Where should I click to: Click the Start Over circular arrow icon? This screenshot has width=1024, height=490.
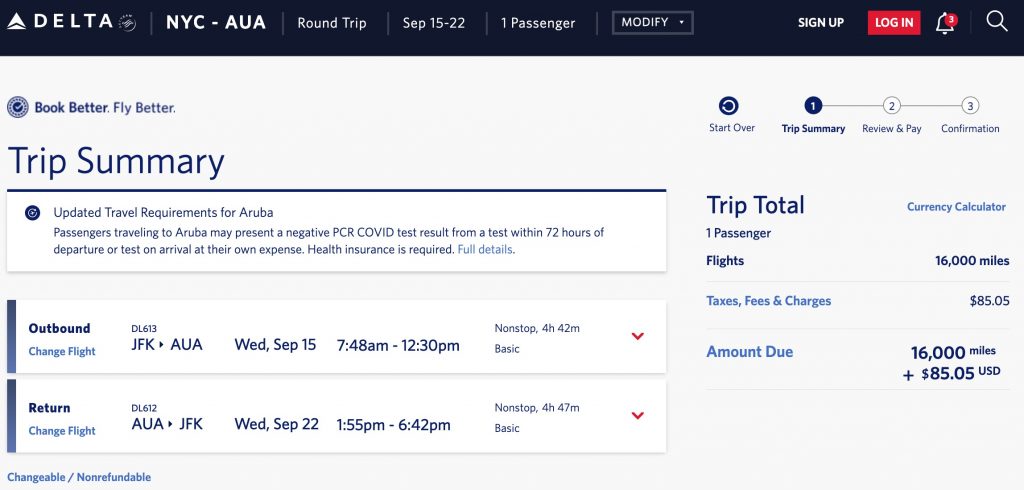[x=729, y=106]
